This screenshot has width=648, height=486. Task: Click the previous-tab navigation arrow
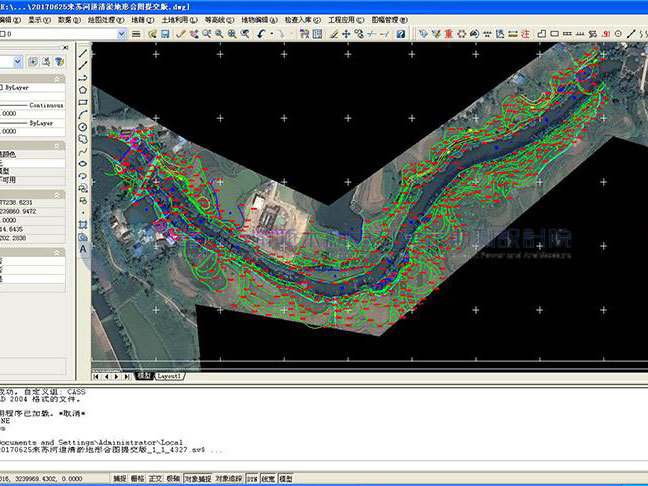[x=107, y=376]
